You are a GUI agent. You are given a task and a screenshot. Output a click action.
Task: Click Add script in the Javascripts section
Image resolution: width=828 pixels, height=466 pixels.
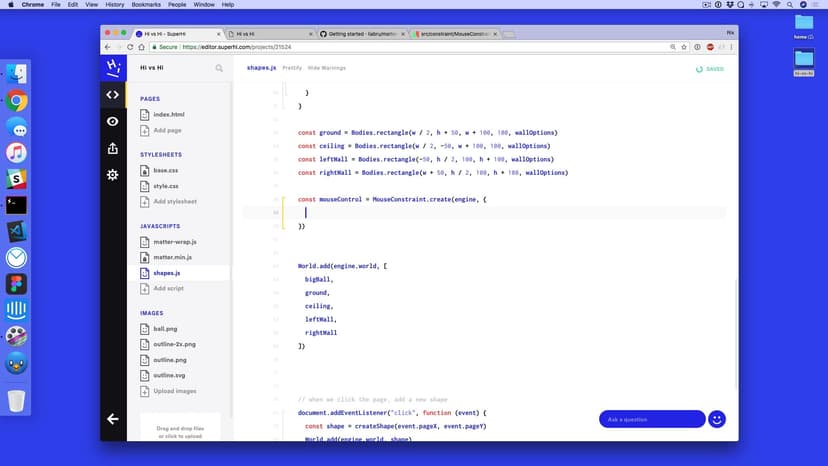168,288
